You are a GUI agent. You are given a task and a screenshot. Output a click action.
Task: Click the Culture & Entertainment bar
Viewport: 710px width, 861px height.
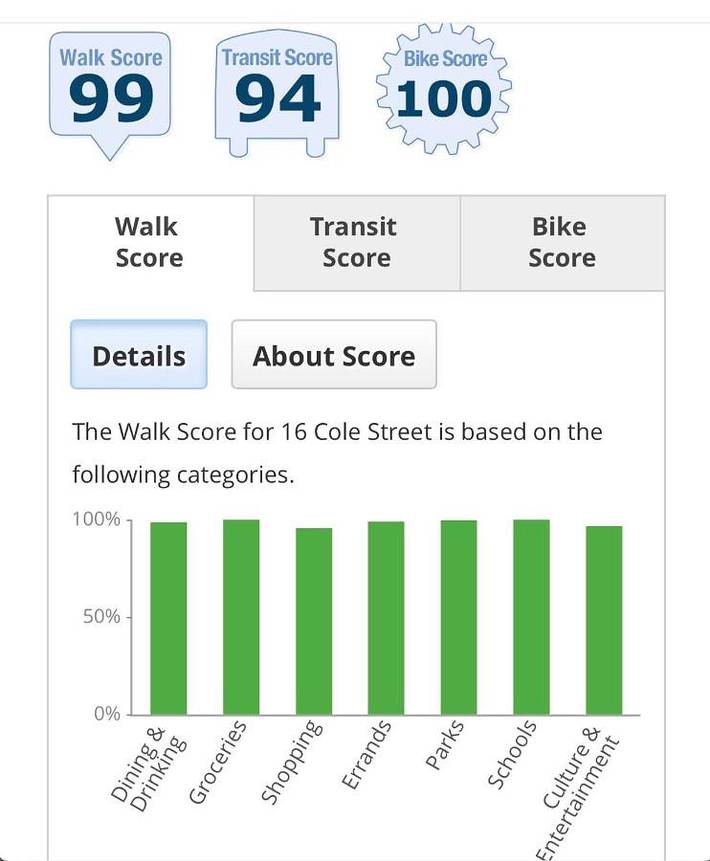tap(604, 620)
